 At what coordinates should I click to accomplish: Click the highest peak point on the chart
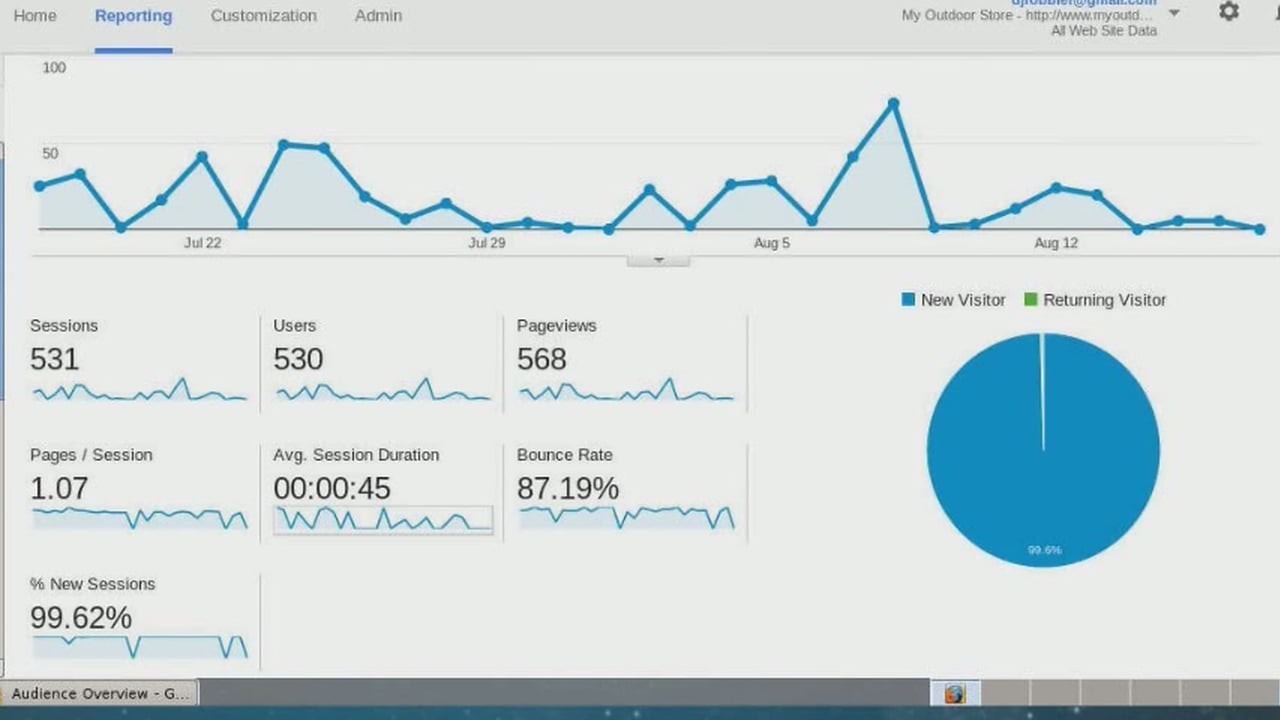893,104
